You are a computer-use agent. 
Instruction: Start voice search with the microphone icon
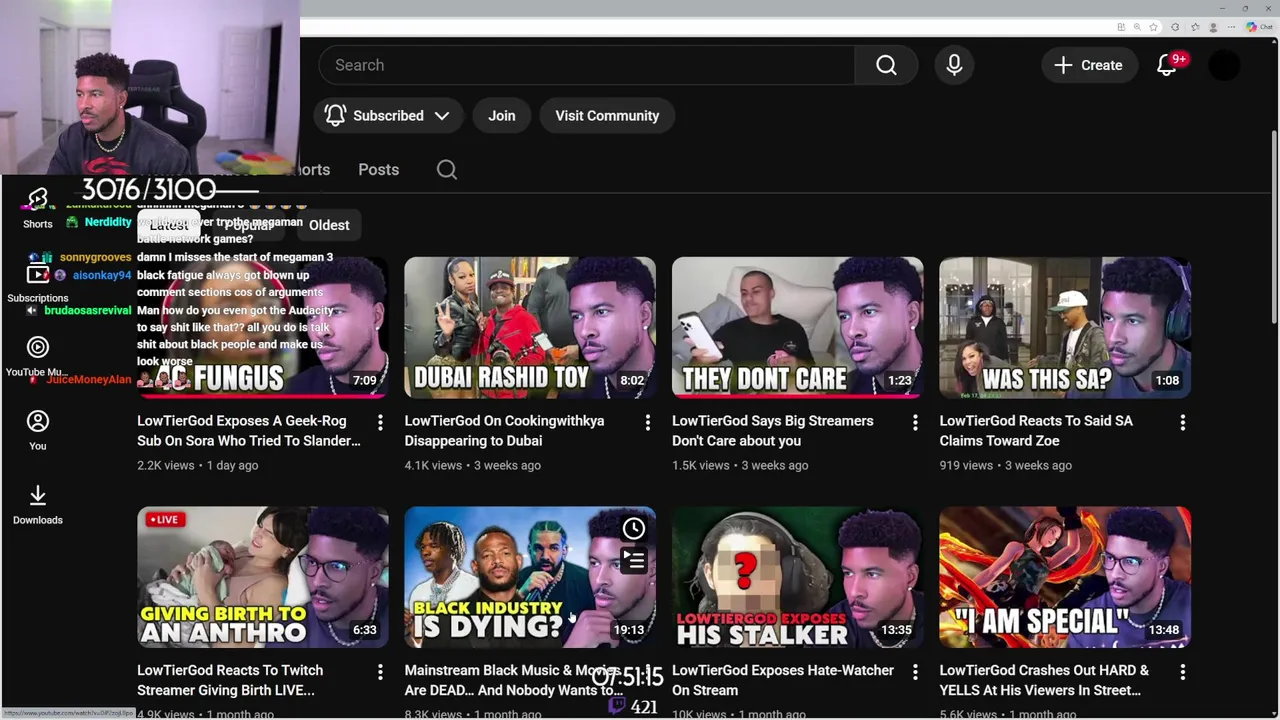954,65
